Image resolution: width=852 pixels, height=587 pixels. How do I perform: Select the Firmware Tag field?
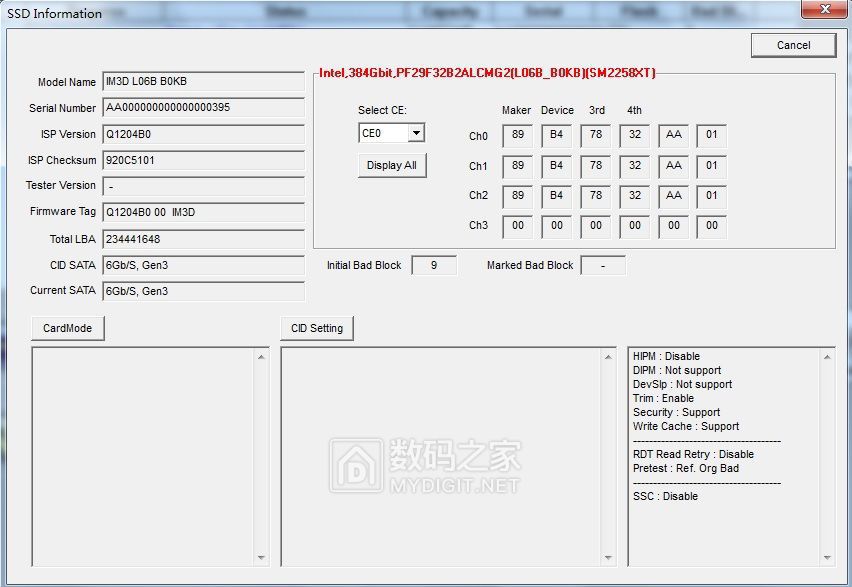pos(203,212)
